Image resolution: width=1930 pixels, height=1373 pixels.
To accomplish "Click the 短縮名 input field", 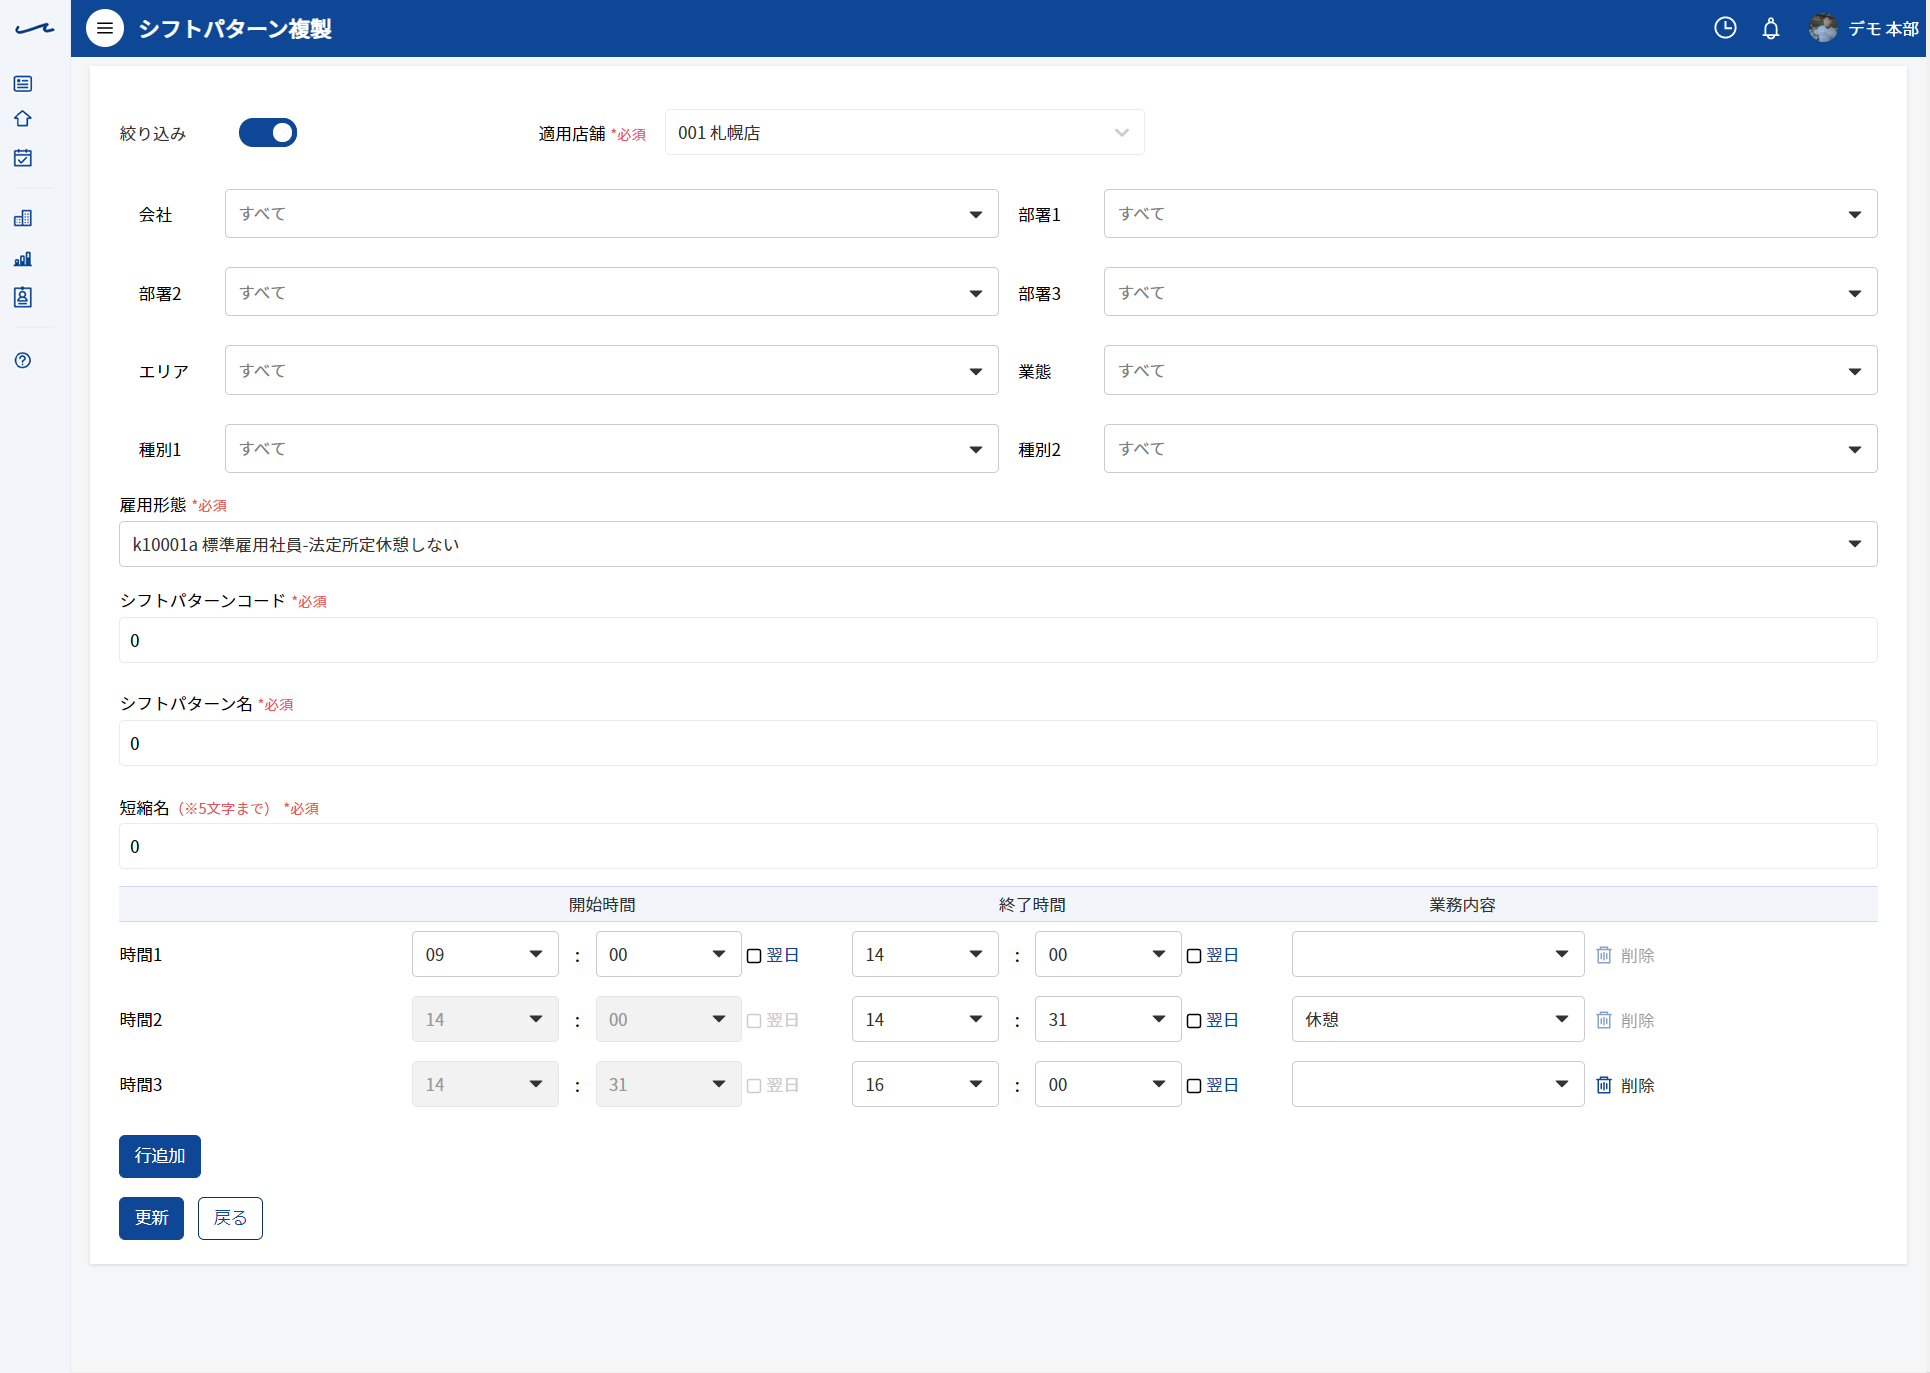I will tap(998, 846).
